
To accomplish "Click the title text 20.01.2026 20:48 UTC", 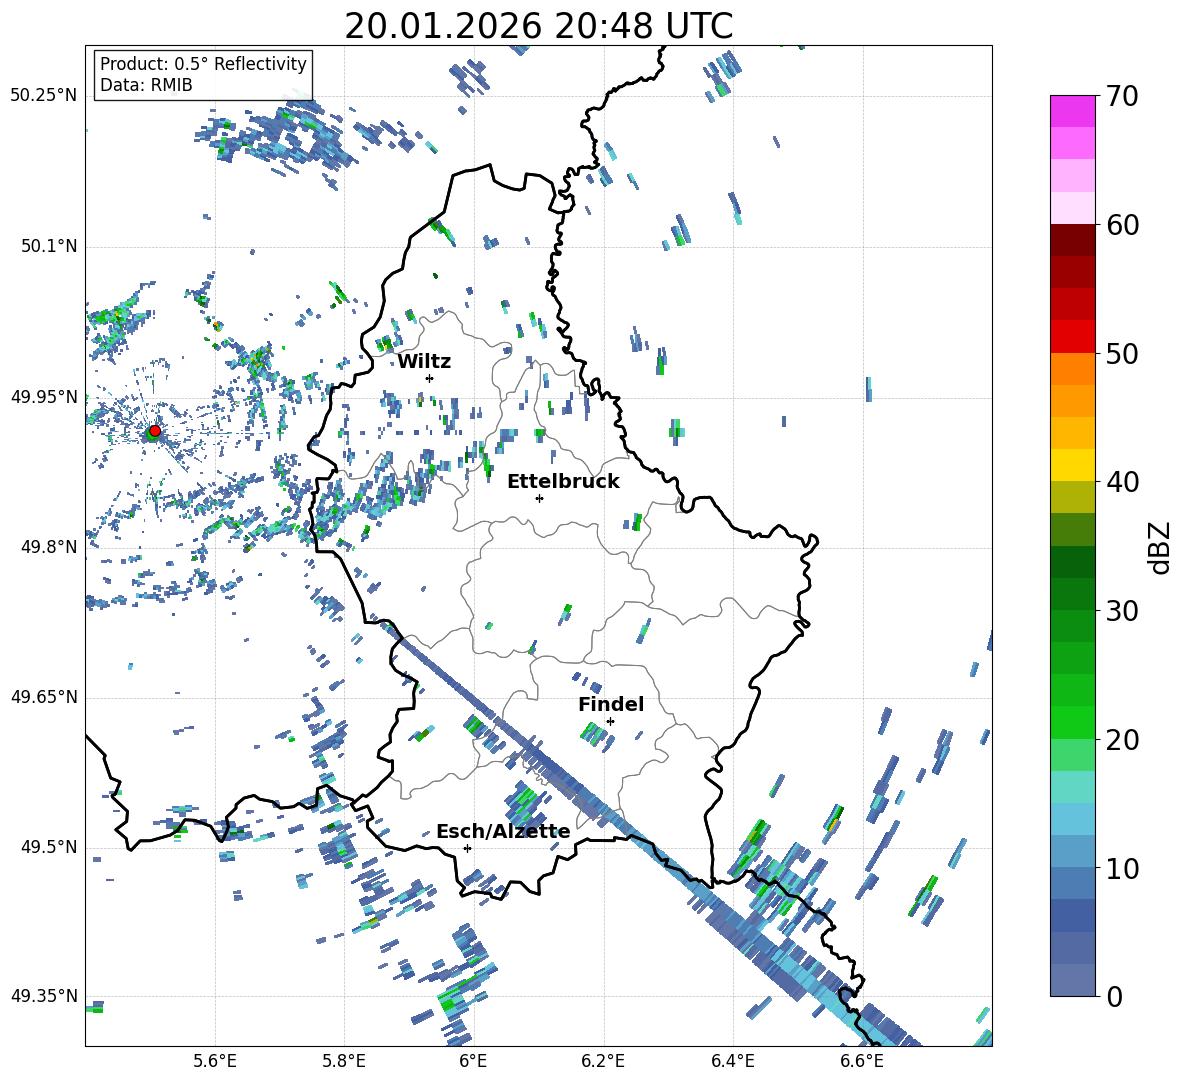I will (538, 26).
